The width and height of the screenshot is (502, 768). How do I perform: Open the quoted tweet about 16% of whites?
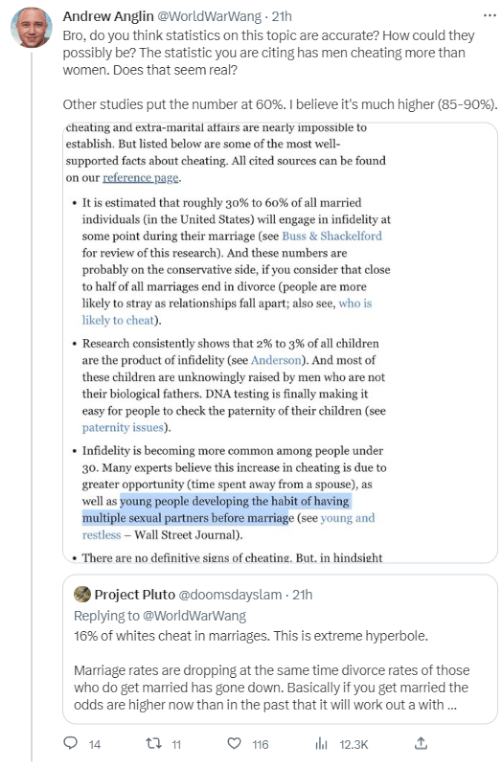[x=280, y=649]
